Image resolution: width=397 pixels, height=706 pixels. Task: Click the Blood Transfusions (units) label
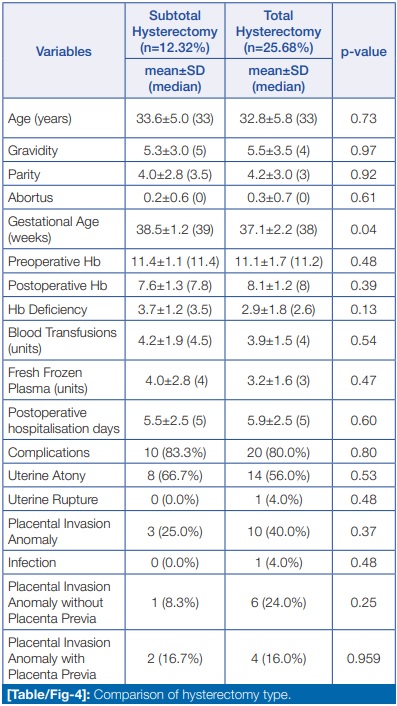(x=62, y=340)
